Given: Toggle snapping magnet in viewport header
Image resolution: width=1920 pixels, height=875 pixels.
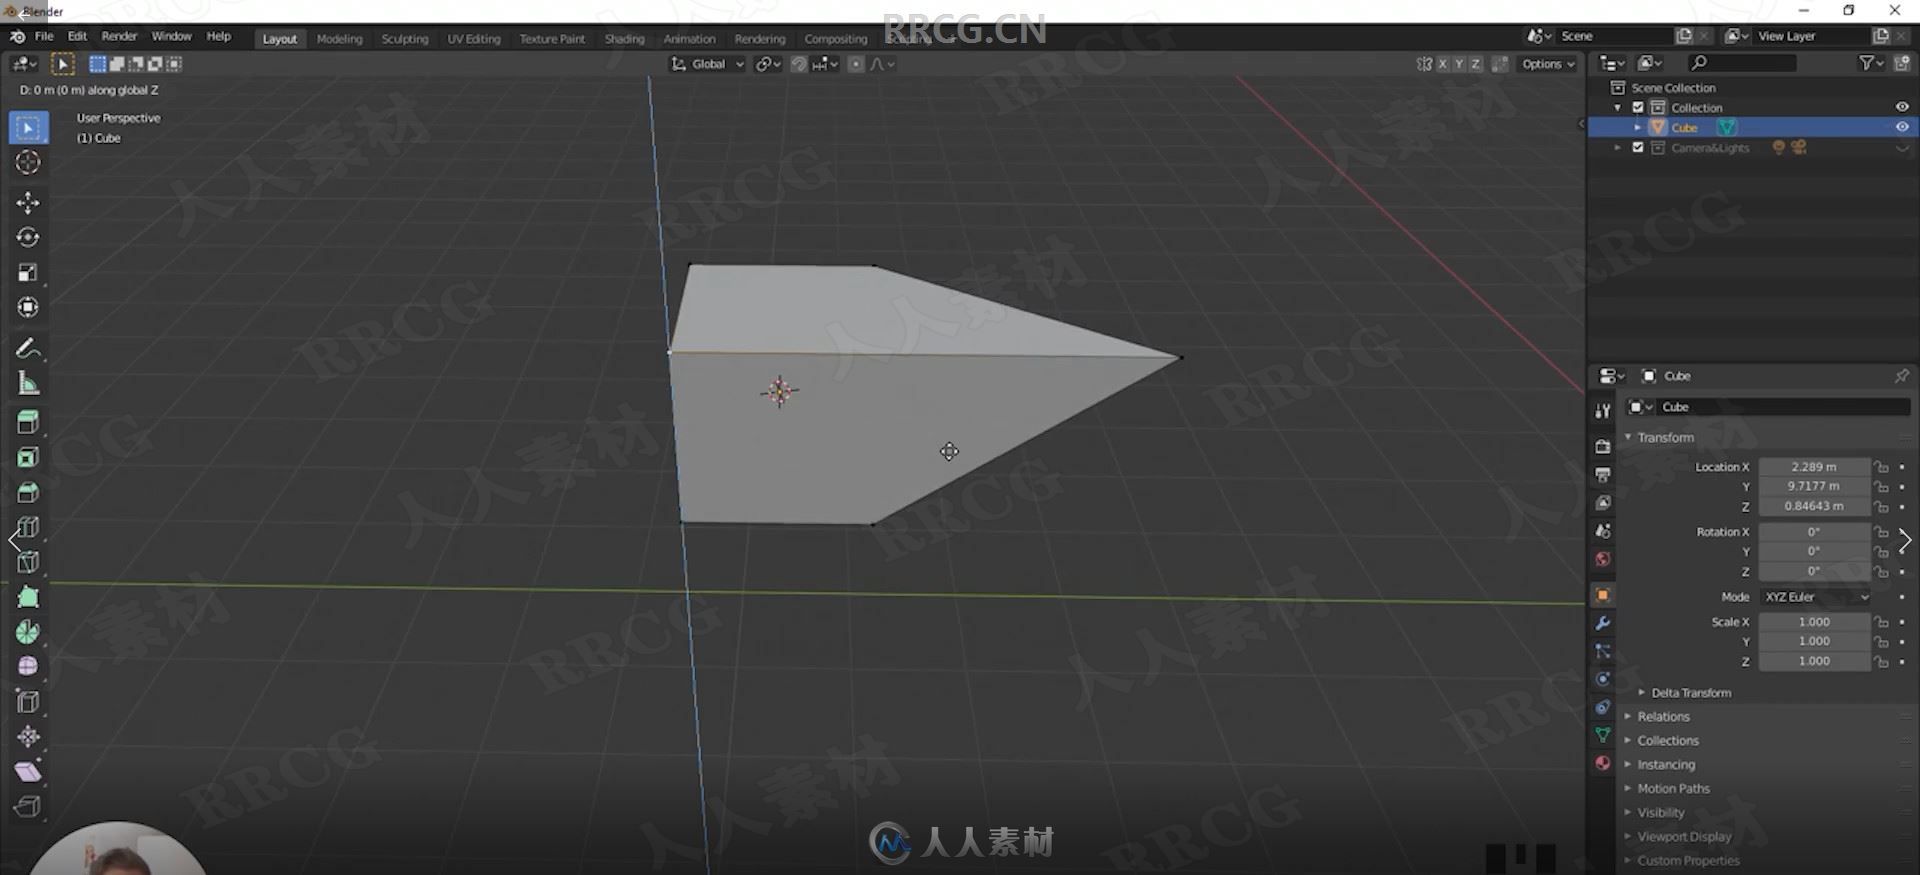Looking at the screenshot, I should tap(799, 64).
